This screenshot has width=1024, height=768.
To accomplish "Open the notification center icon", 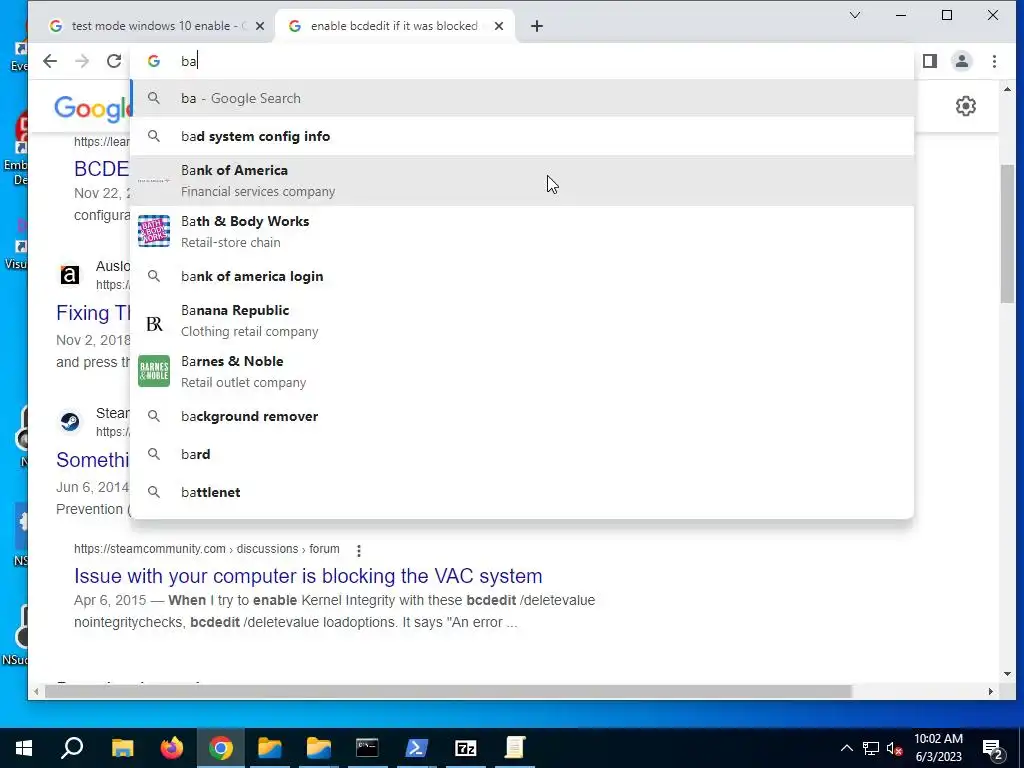I will 993,749.
